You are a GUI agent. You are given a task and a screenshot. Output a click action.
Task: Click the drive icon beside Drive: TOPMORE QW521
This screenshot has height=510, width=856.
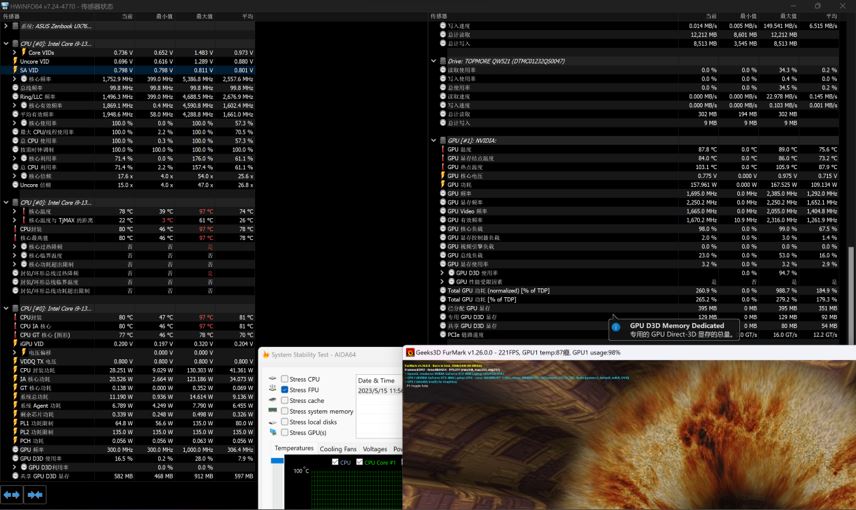tap(443, 61)
